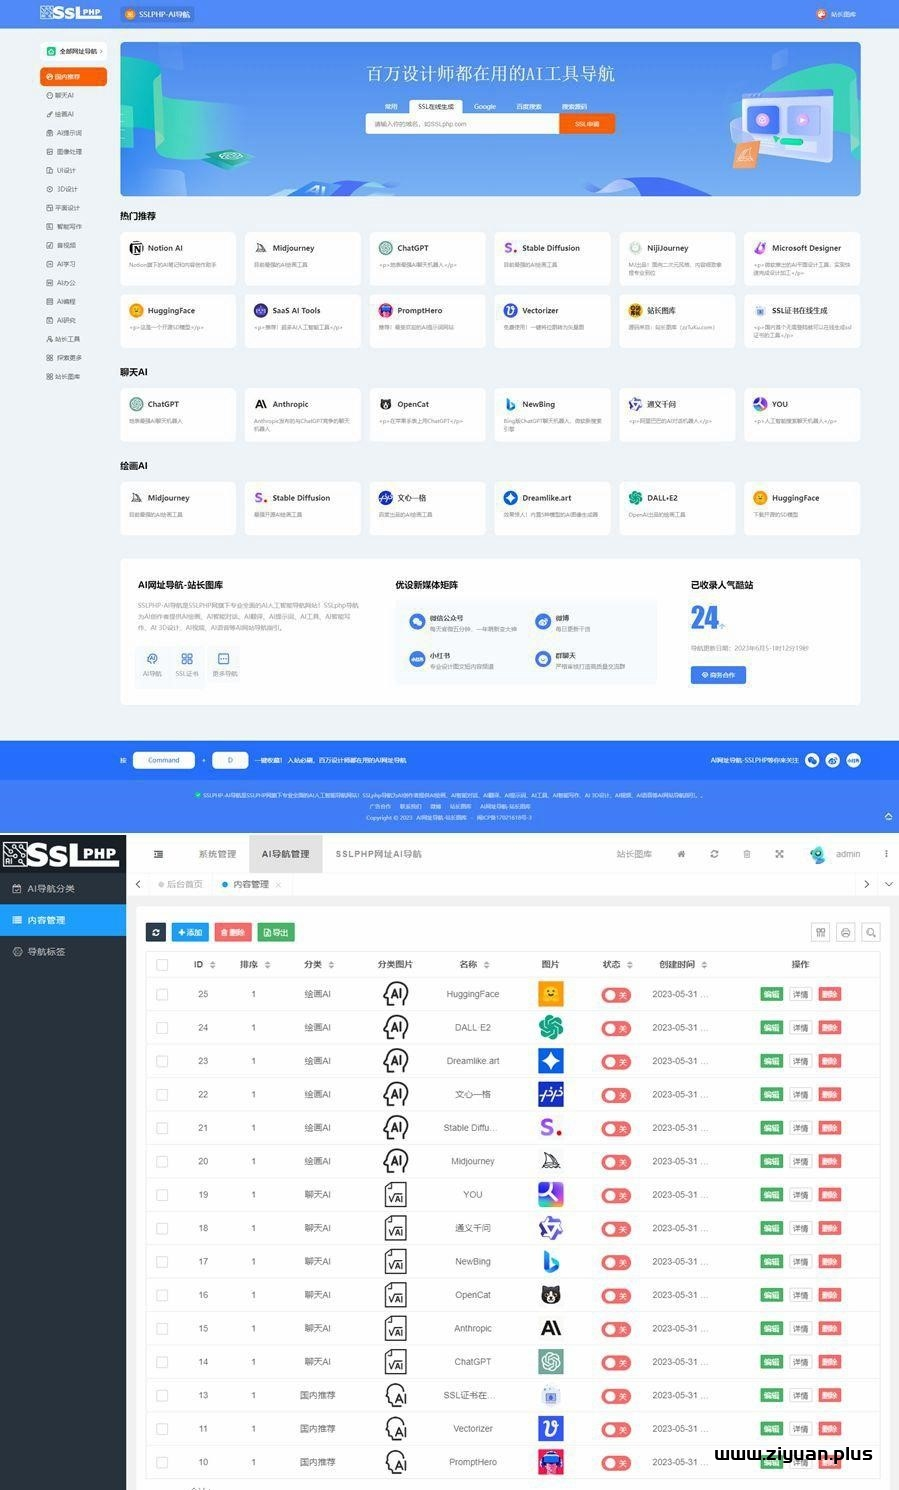Click the 商务合作 button

(x=718, y=675)
